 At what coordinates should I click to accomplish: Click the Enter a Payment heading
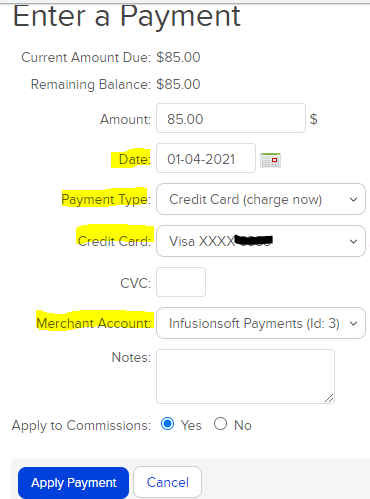point(126,16)
